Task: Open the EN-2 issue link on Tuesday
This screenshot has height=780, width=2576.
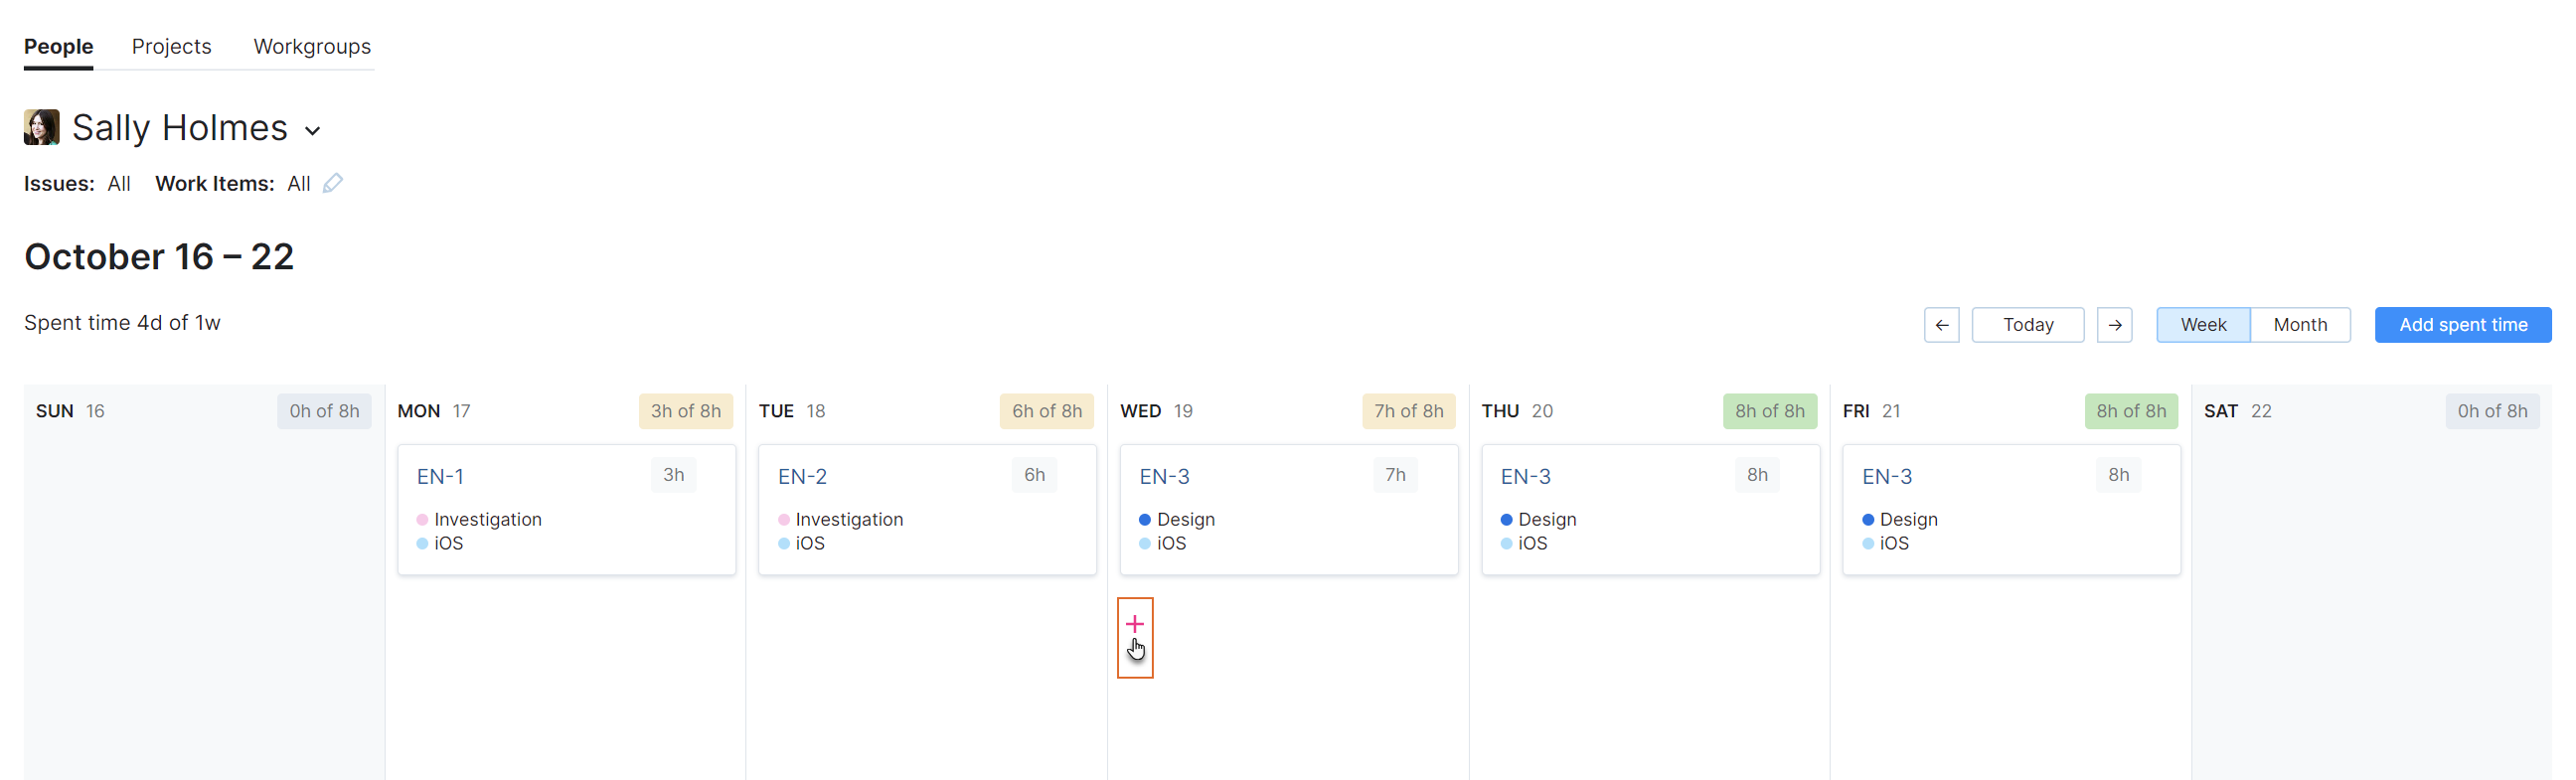Action: pyautogui.click(x=802, y=476)
